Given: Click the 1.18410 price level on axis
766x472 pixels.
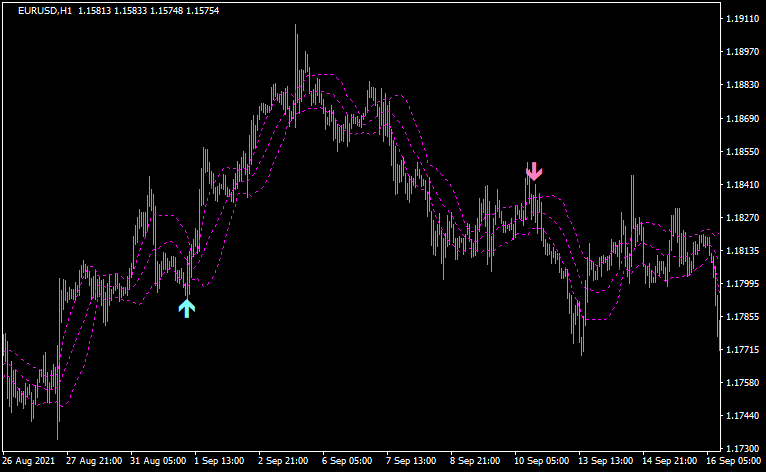Looking at the screenshot, I should pyautogui.click(x=741, y=185).
